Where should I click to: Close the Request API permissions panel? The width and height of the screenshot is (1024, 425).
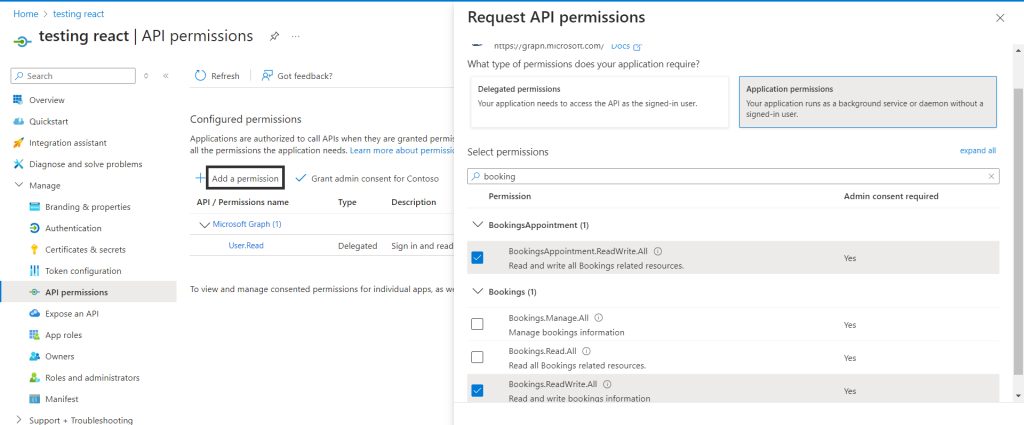(1000, 18)
